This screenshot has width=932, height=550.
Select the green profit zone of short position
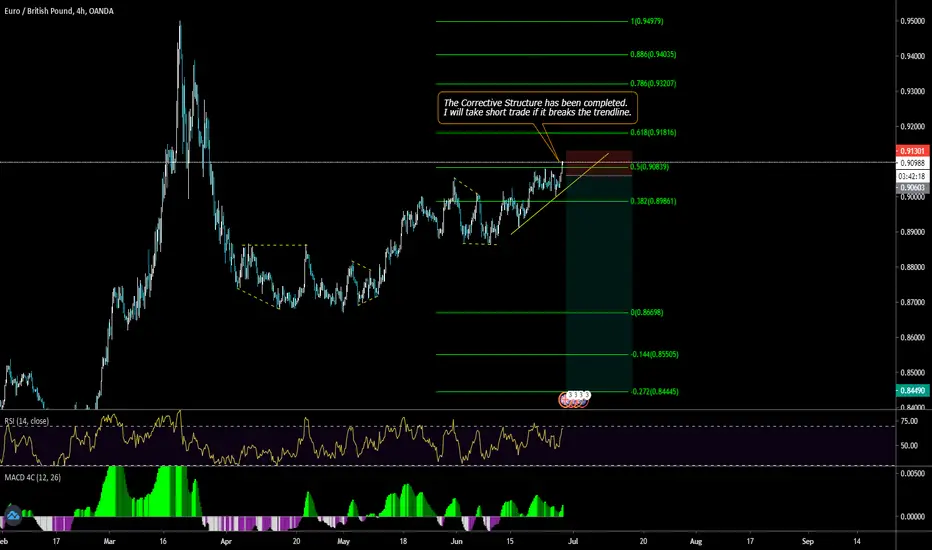pos(599,283)
